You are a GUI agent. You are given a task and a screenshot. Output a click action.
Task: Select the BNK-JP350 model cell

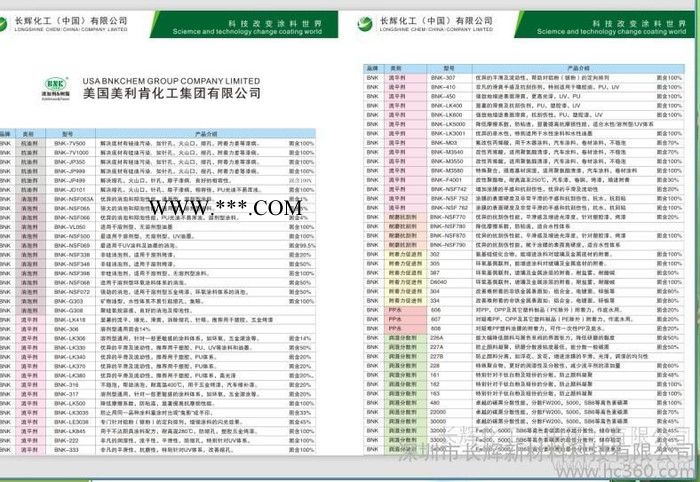pyautogui.click(x=70, y=162)
